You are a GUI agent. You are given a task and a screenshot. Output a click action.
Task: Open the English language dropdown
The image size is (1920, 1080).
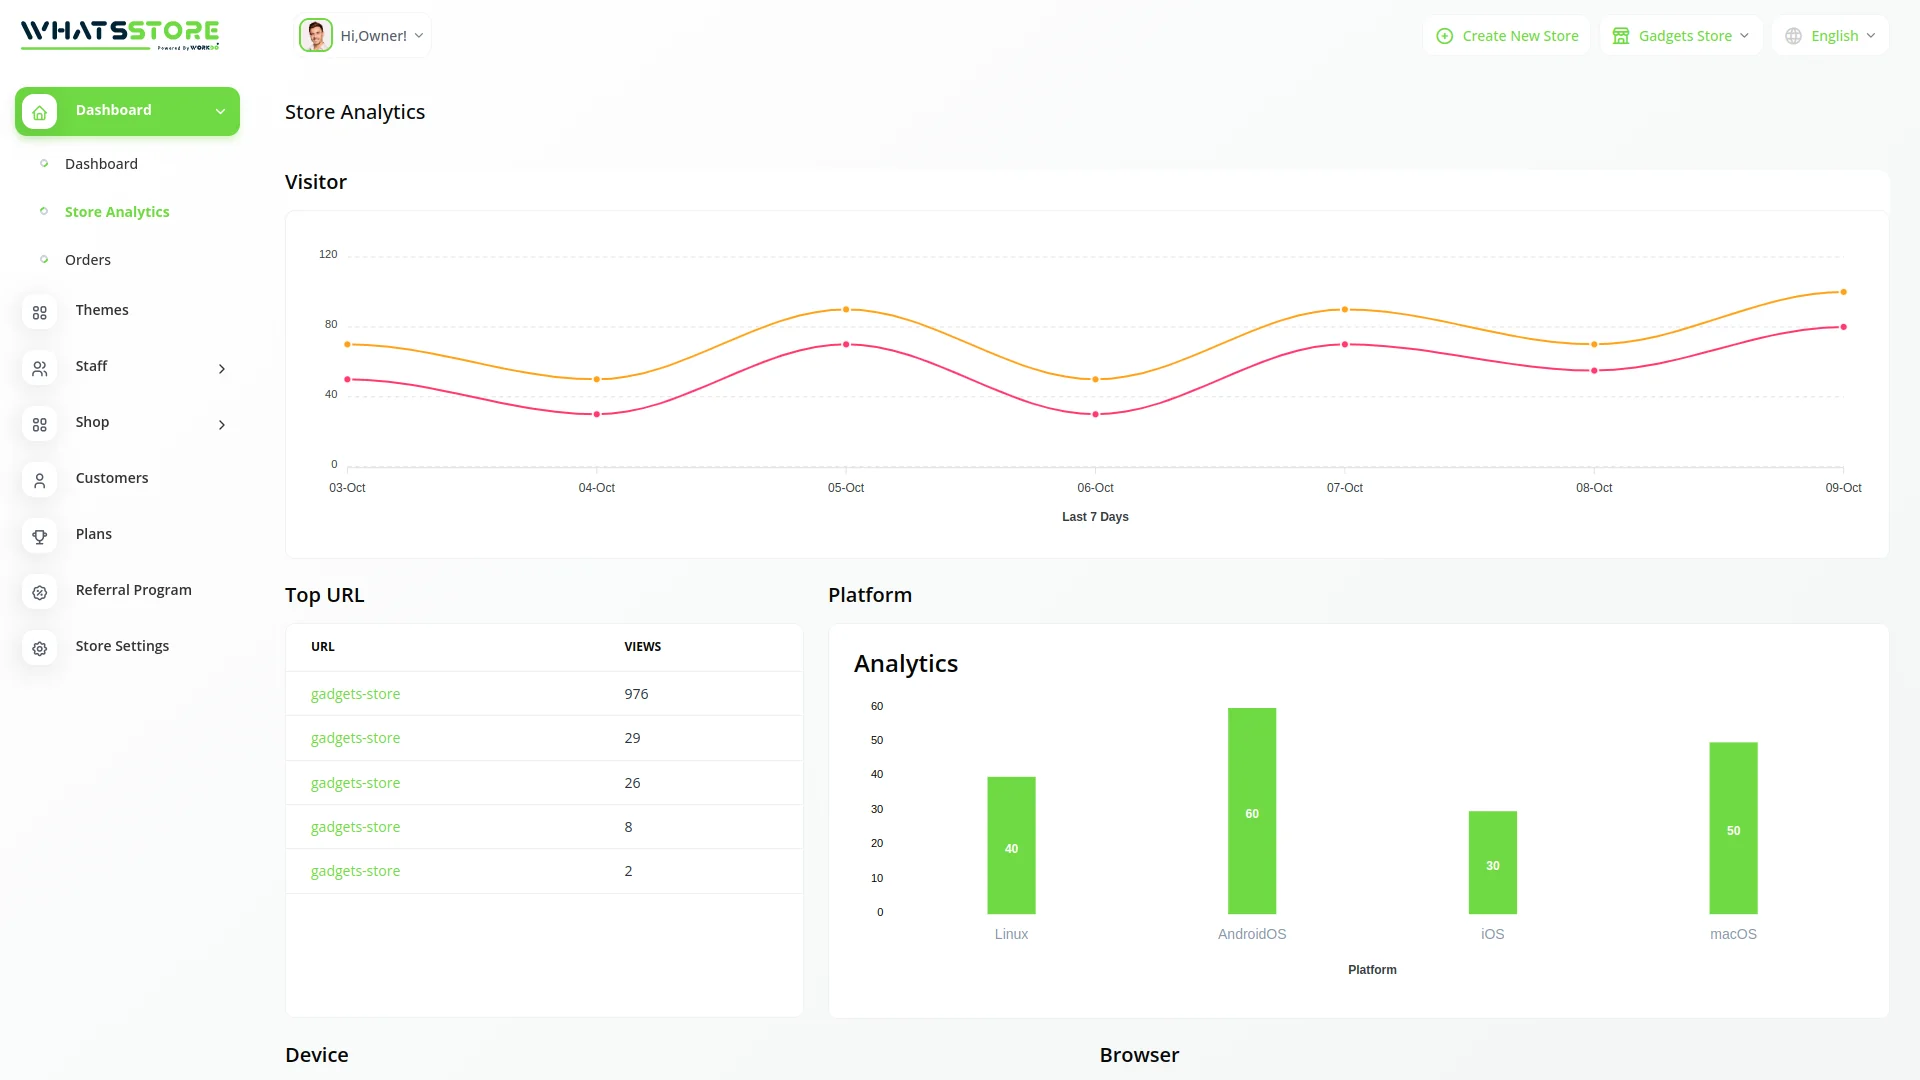[1830, 36]
